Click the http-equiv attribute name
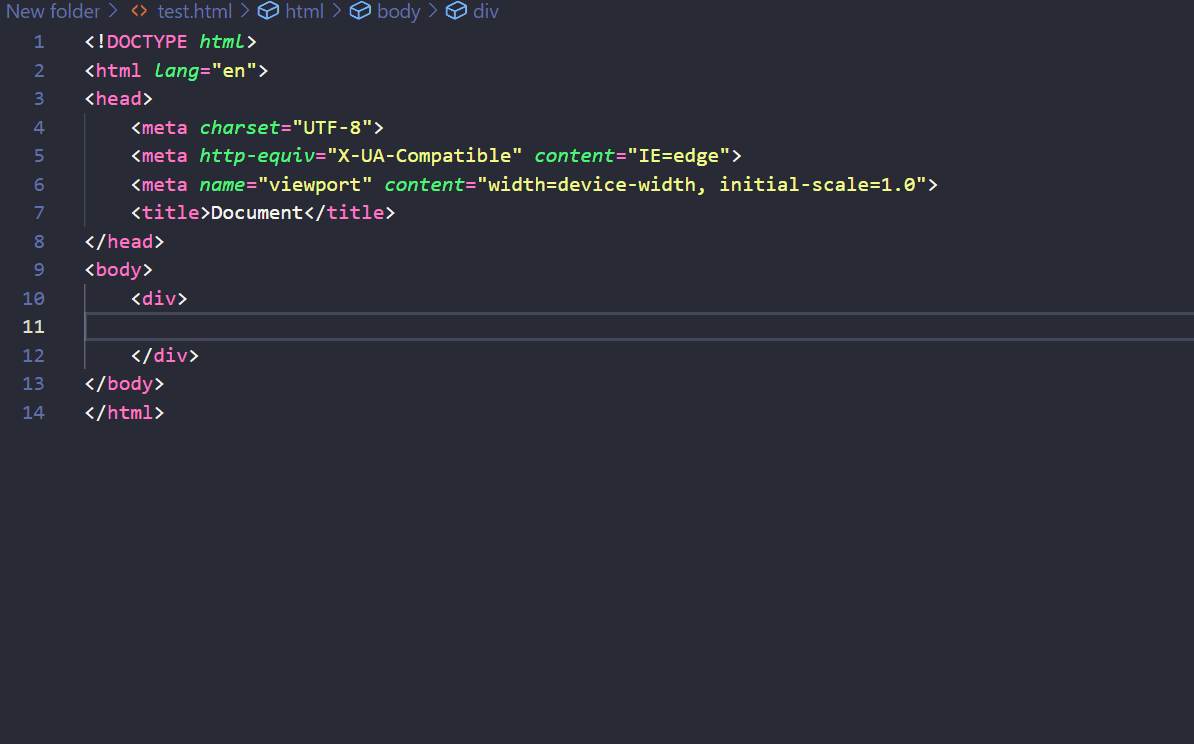 (x=257, y=156)
